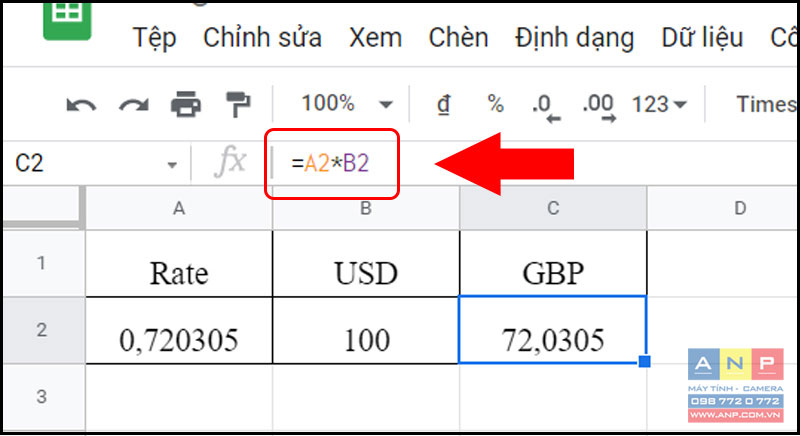The width and height of the screenshot is (800, 436).
Task: Open the Chèn menu
Action: (458, 38)
